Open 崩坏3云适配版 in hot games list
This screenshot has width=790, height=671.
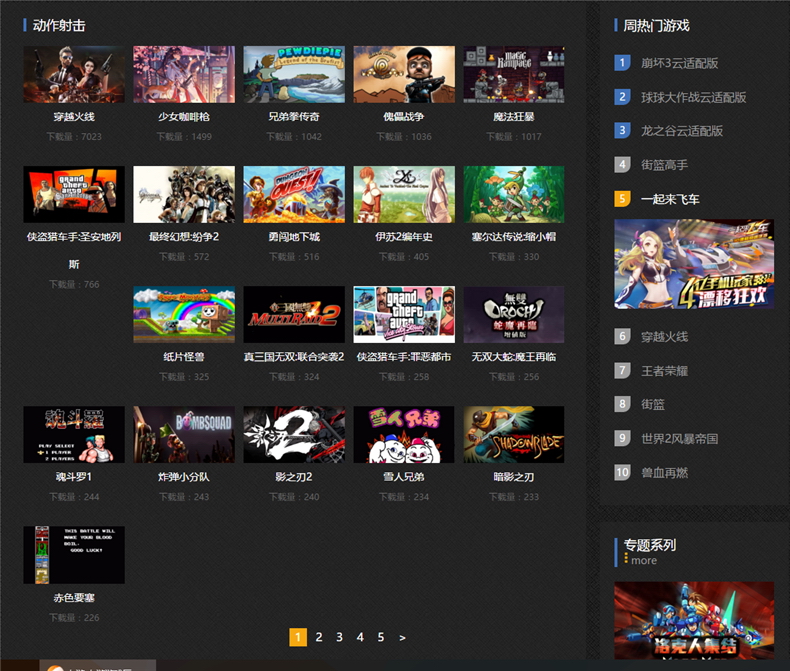tap(679, 63)
